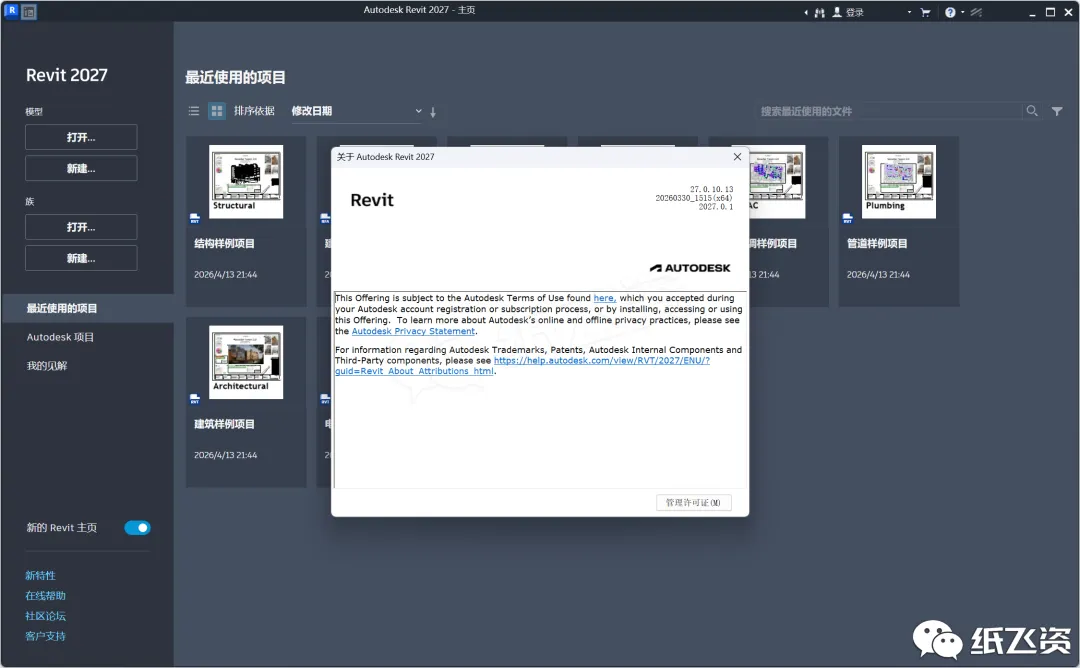Click the 2027.0.1 version text in About dialog
This screenshot has width=1080, height=668.
tap(716, 207)
